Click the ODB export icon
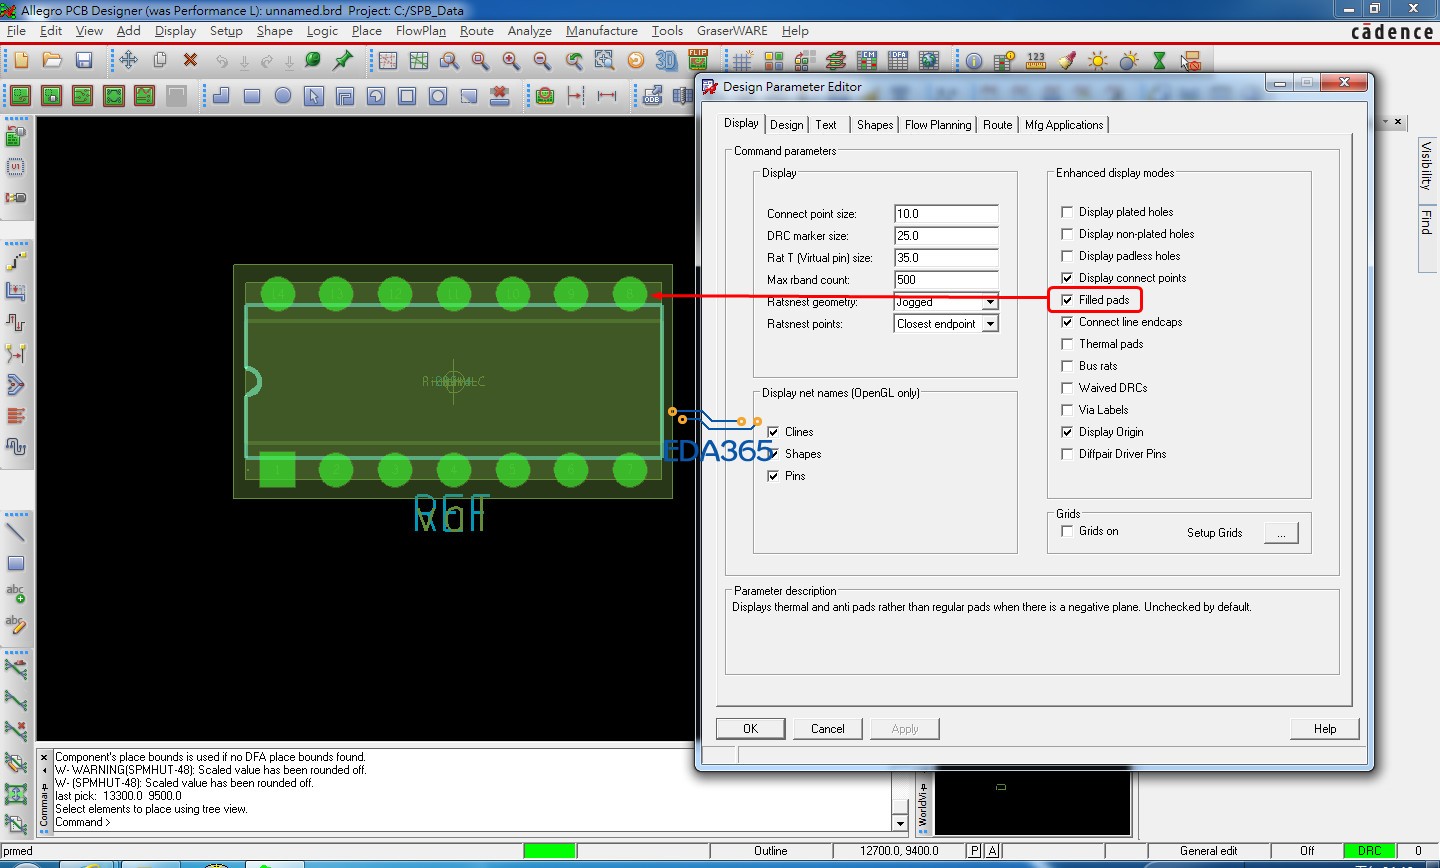The image size is (1440, 868). pyautogui.click(x=653, y=96)
